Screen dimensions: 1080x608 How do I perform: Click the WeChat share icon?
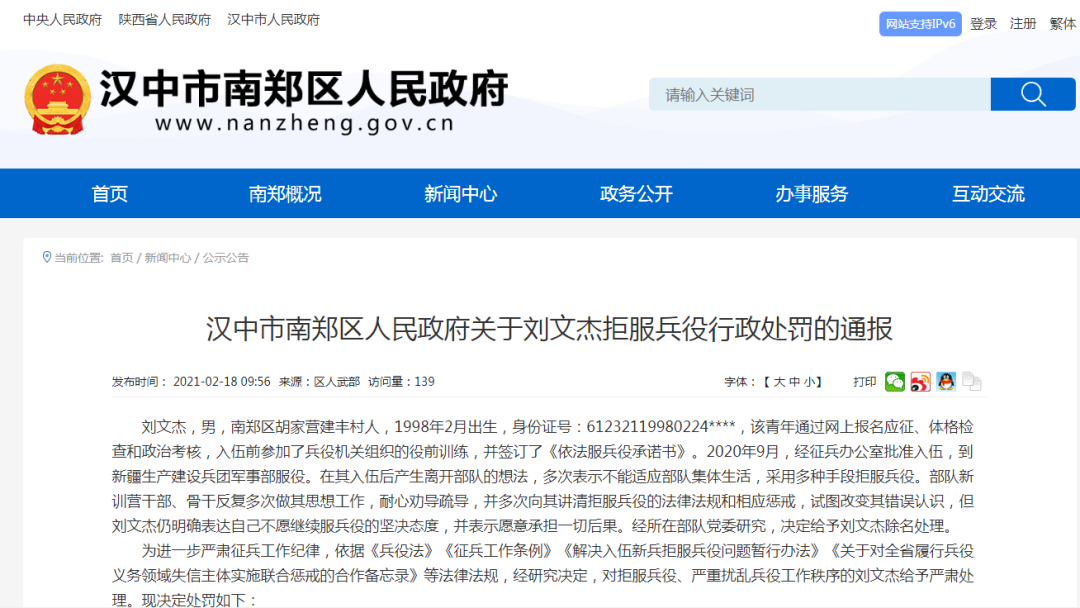click(x=894, y=382)
